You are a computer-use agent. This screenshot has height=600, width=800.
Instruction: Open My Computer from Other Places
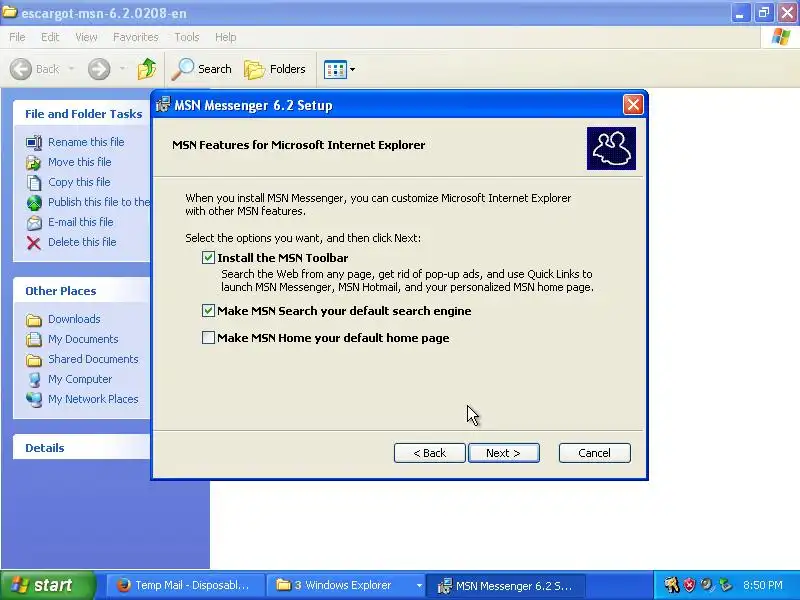coord(80,379)
